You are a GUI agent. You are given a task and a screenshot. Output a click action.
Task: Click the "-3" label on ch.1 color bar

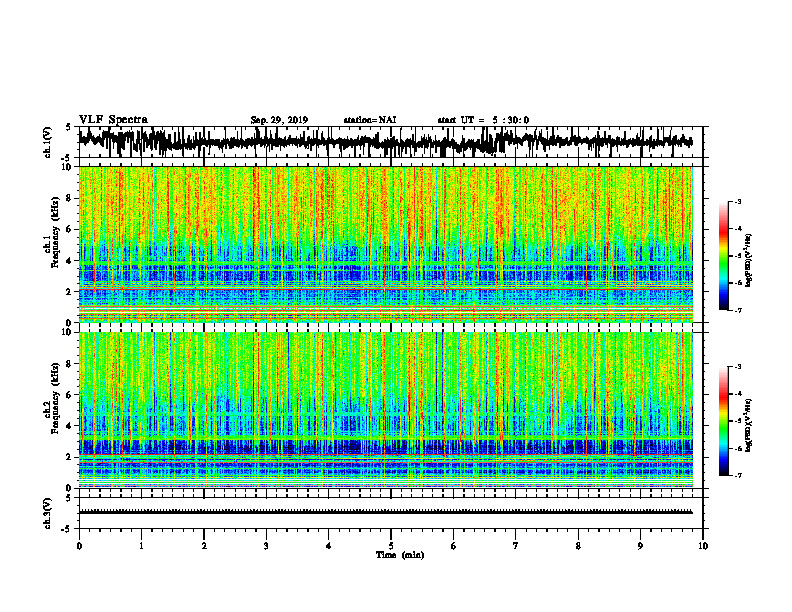click(737, 201)
